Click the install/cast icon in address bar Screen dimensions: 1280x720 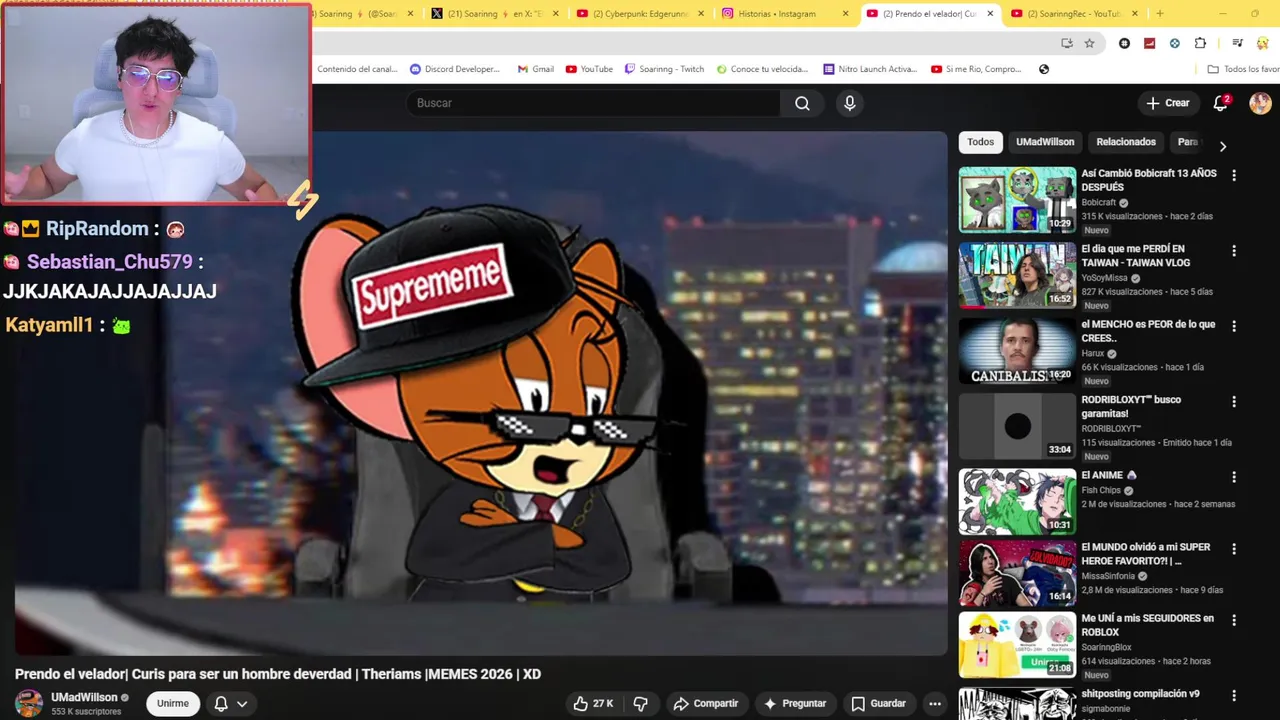pos(1067,43)
